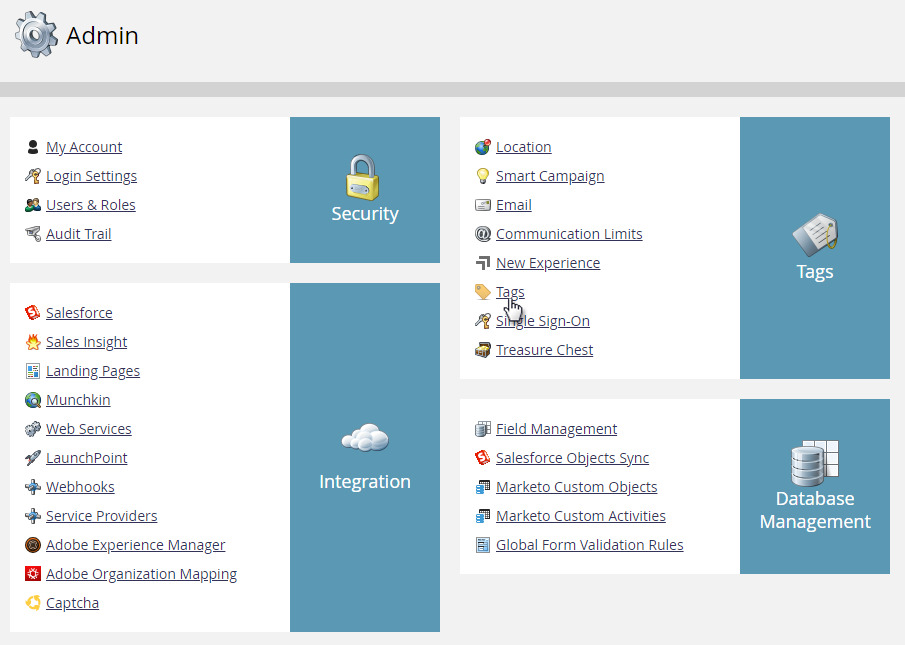The height and width of the screenshot is (645, 905).
Task: Open the Single Sign-On link
Action: 543,321
